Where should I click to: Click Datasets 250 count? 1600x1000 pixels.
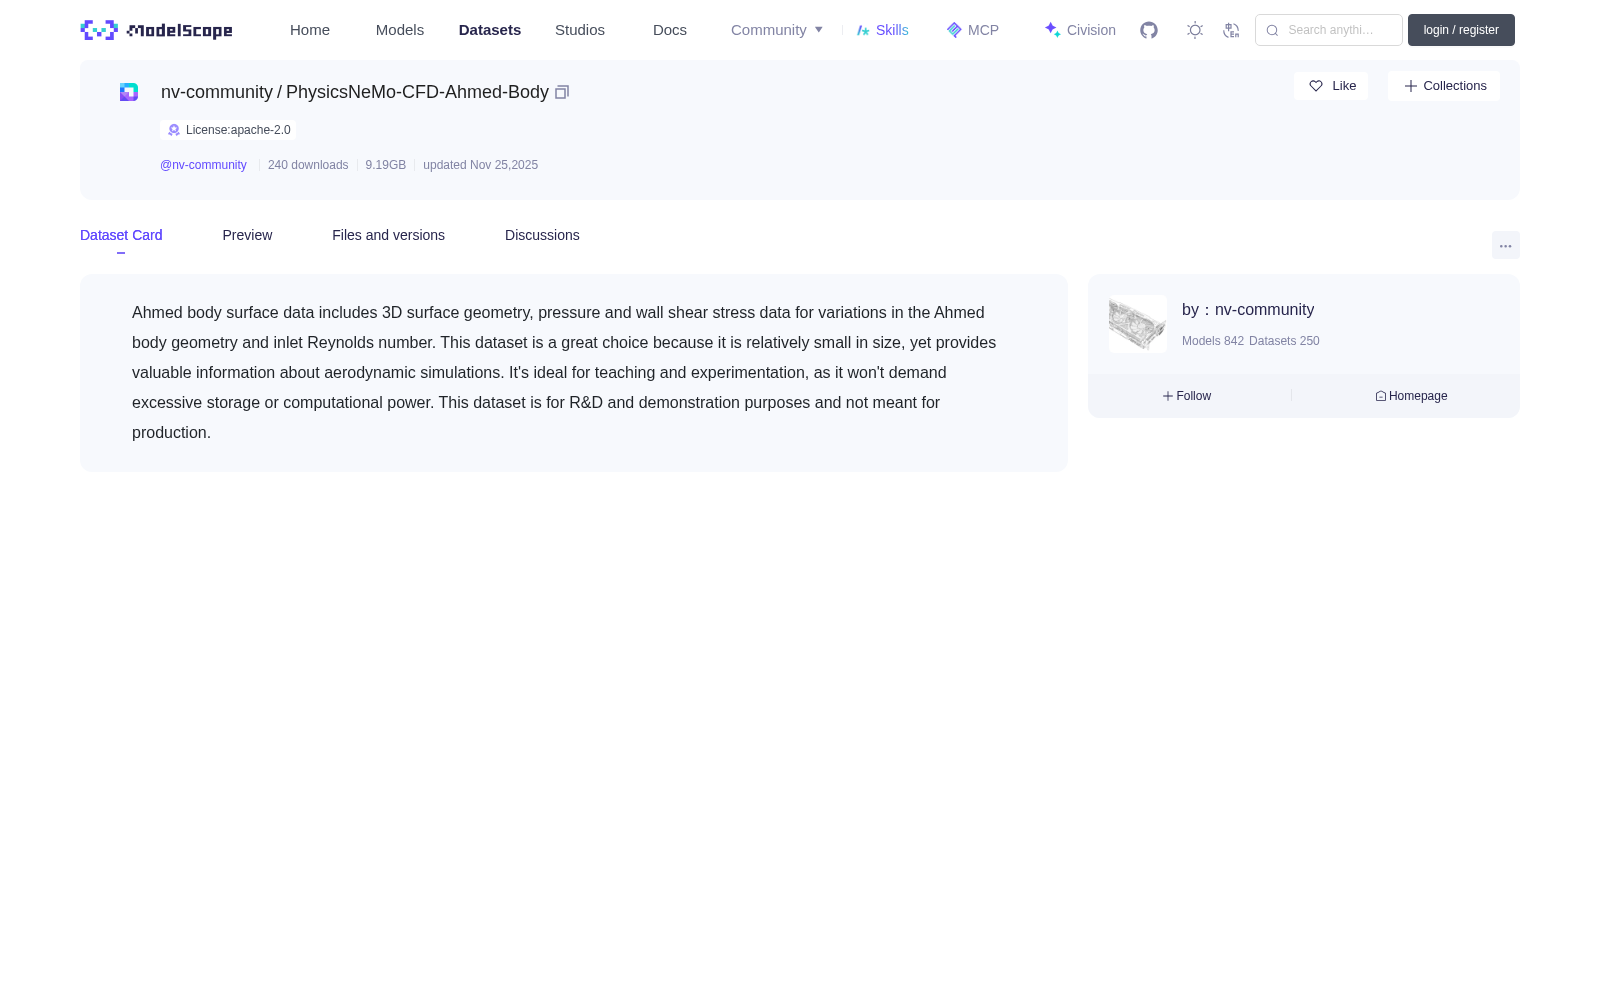pyautogui.click(x=1284, y=341)
